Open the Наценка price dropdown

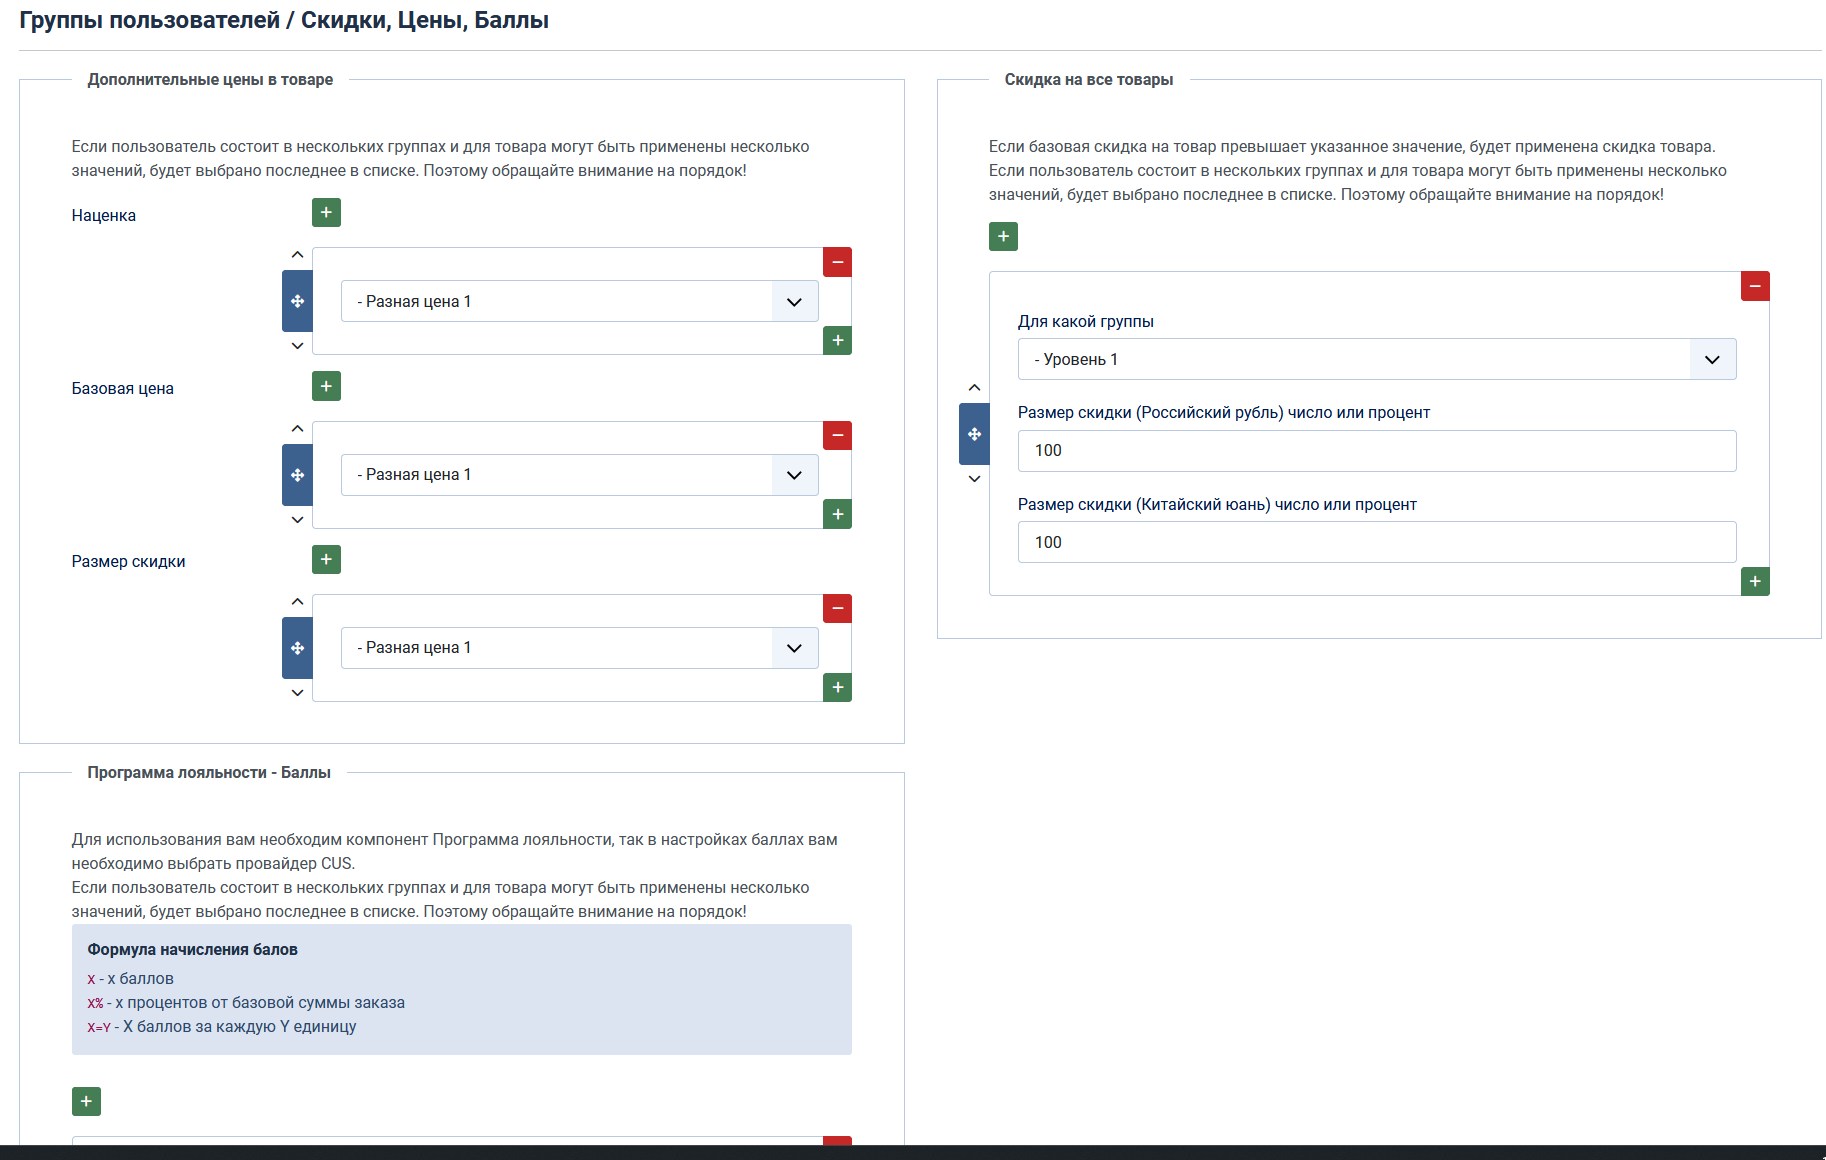[x=579, y=301]
